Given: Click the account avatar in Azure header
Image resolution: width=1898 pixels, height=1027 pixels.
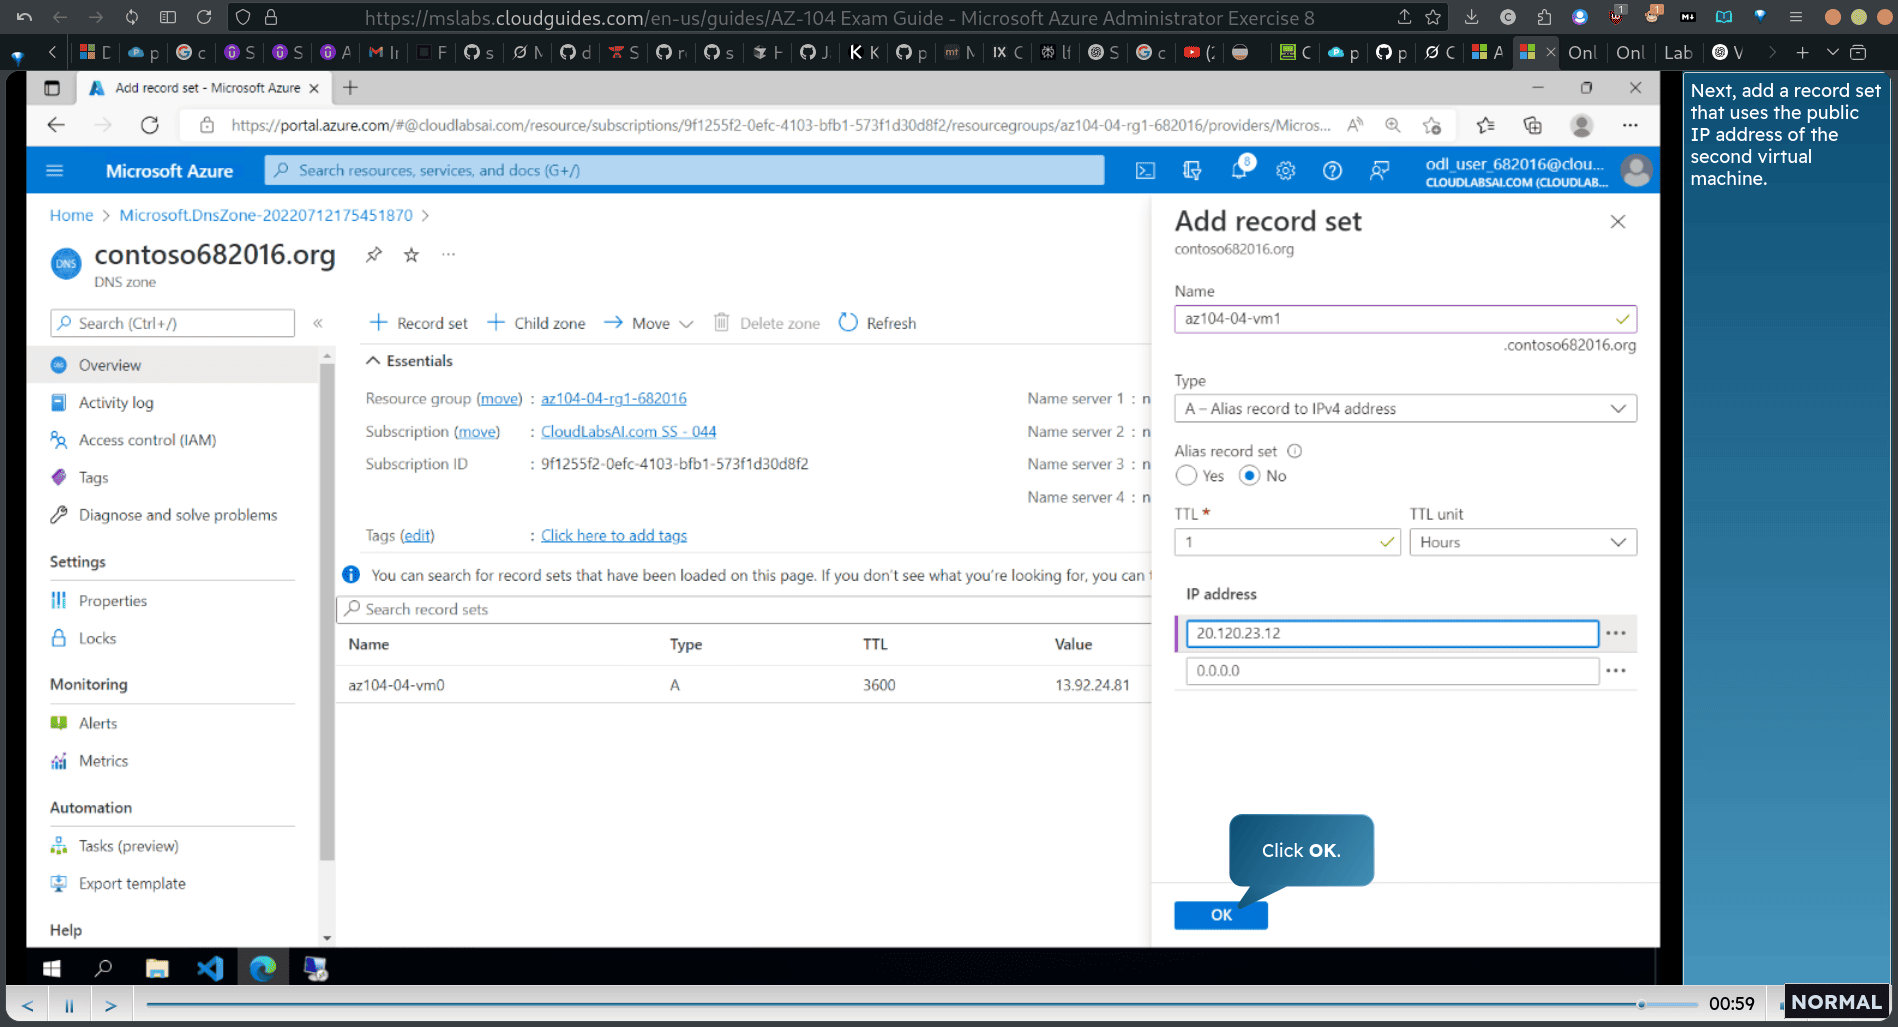Looking at the screenshot, I should tap(1637, 171).
